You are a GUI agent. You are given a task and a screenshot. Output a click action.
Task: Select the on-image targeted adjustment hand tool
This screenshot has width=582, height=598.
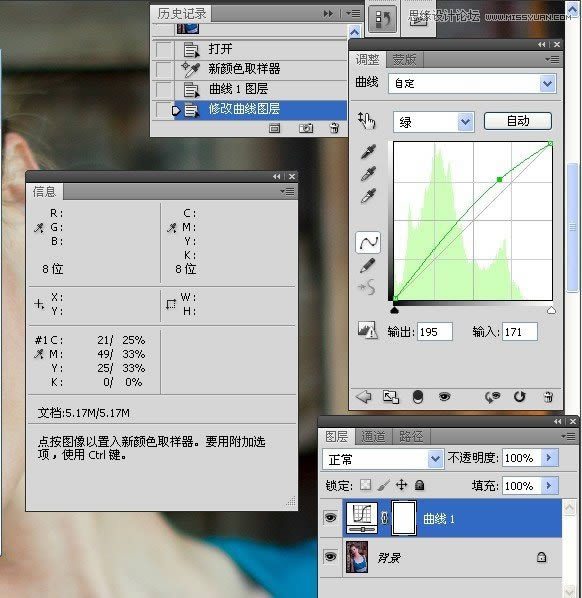point(367,121)
